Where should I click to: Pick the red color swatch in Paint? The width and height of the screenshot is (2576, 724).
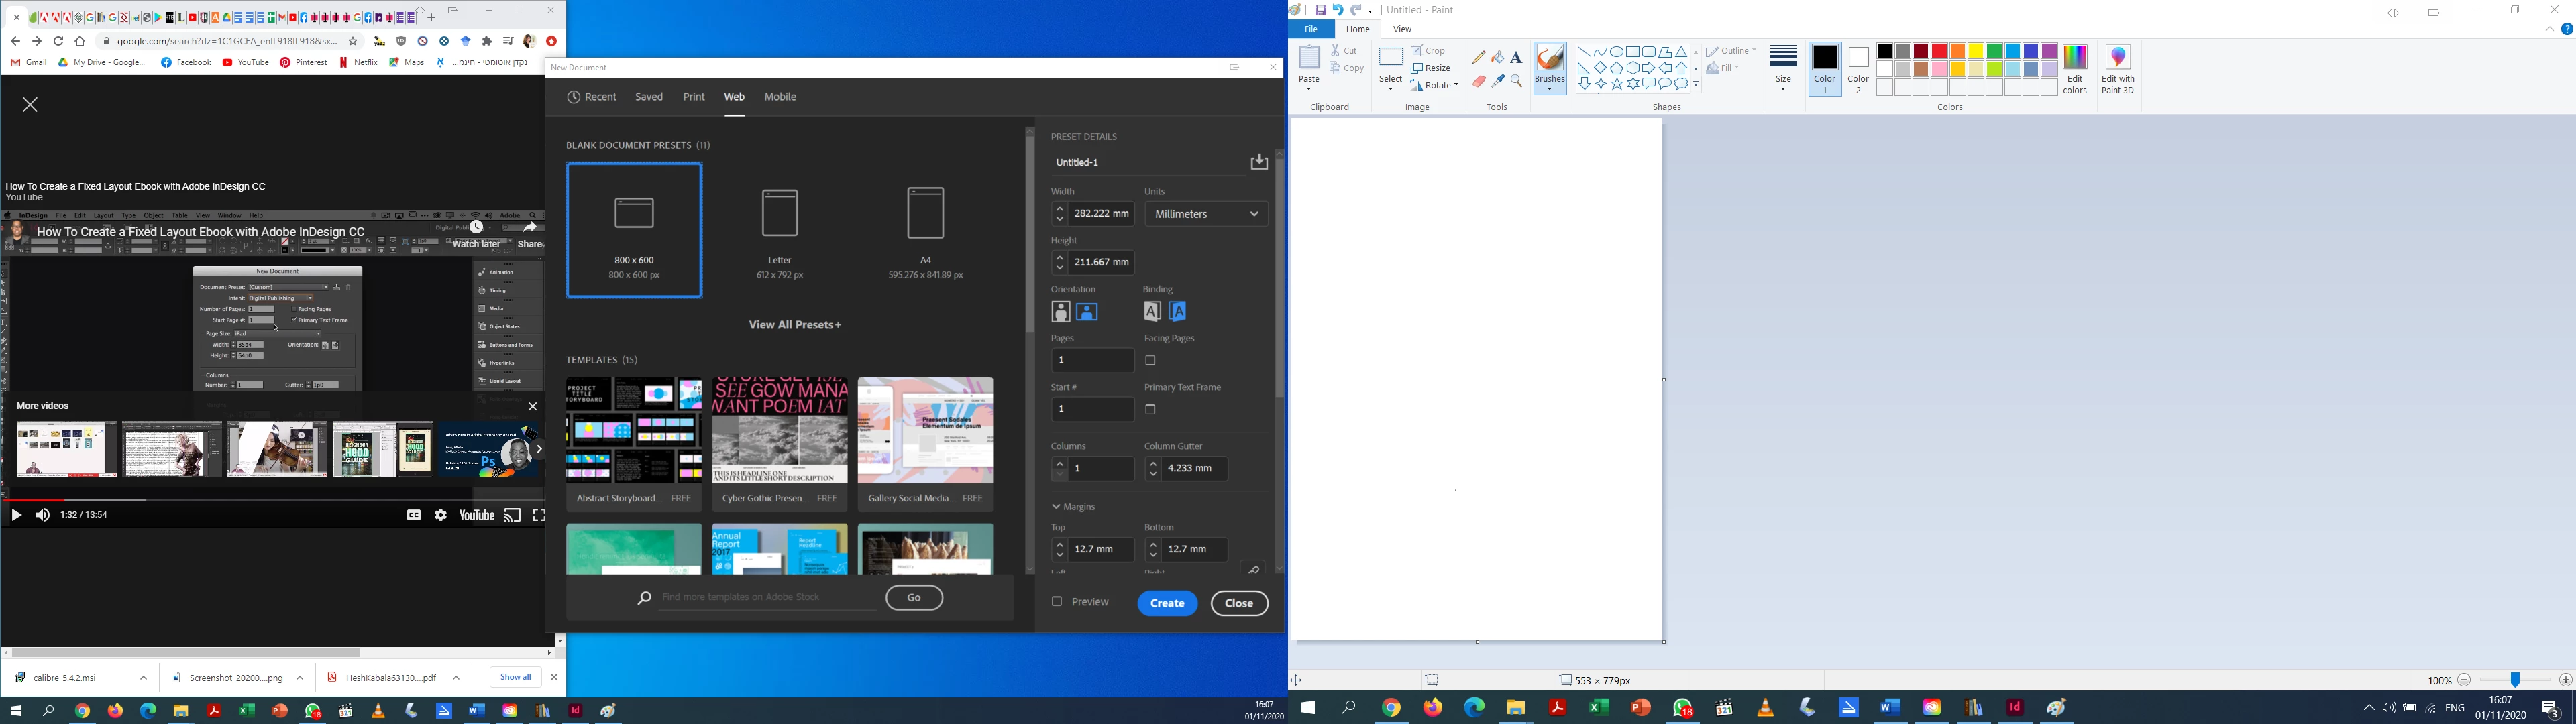[1939, 51]
